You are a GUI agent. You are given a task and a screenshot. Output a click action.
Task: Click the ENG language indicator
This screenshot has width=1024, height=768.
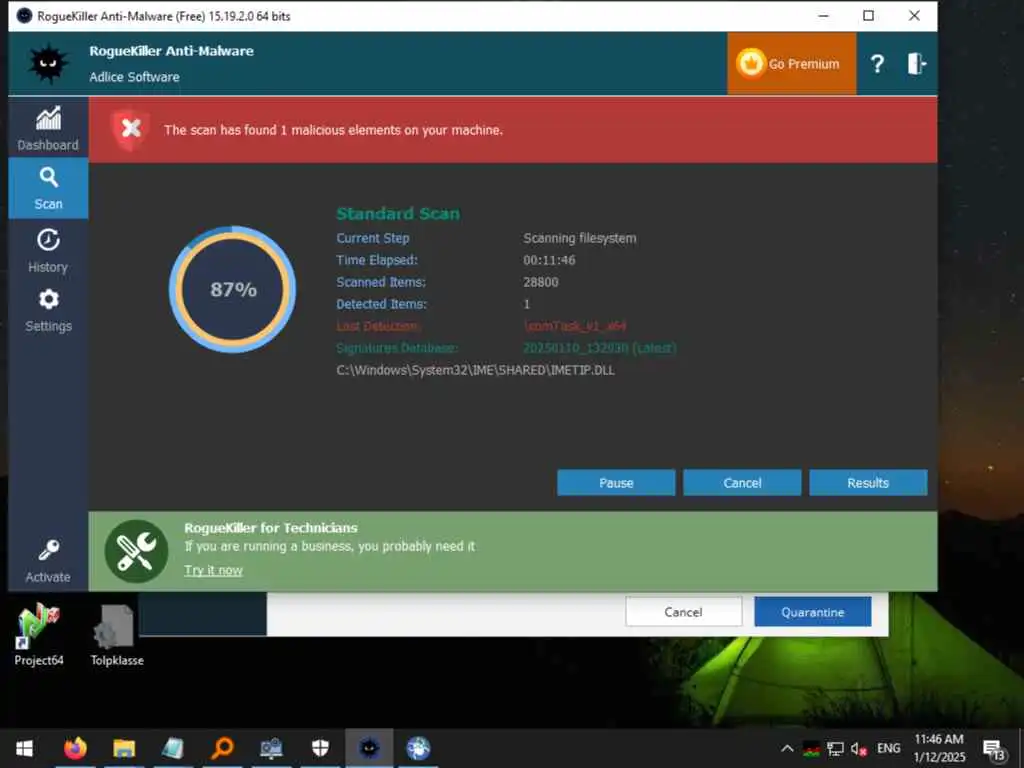click(x=888, y=748)
